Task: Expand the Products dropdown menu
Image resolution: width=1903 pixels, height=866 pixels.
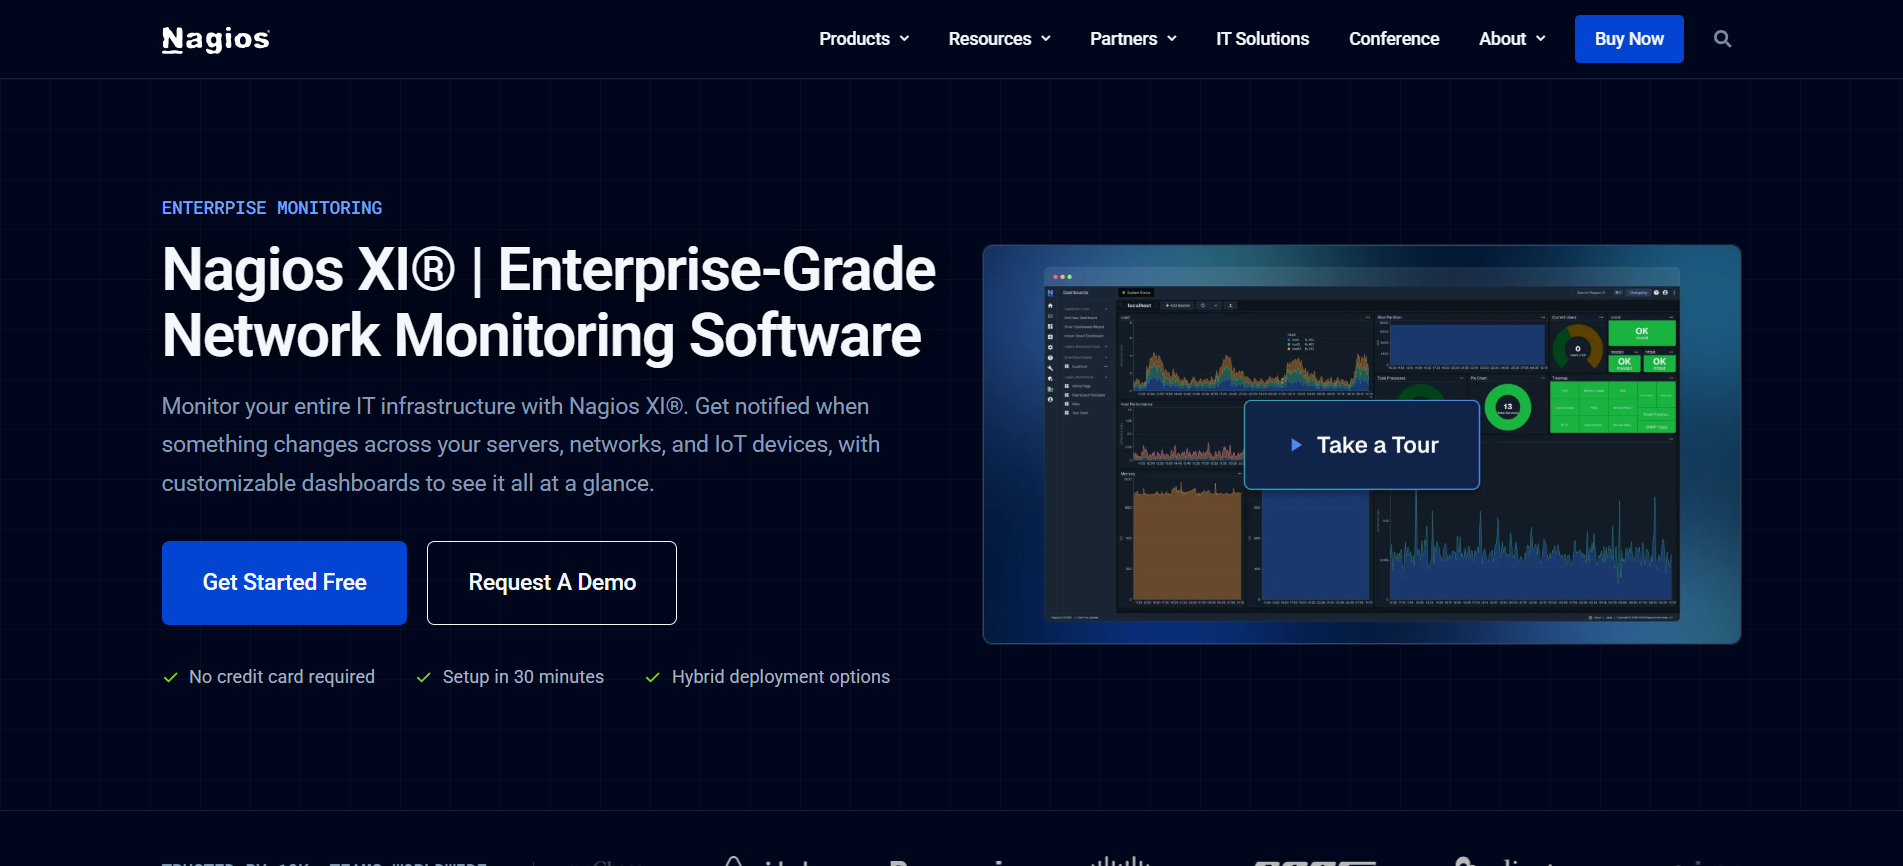Action: pyautogui.click(x=864, y=39)
